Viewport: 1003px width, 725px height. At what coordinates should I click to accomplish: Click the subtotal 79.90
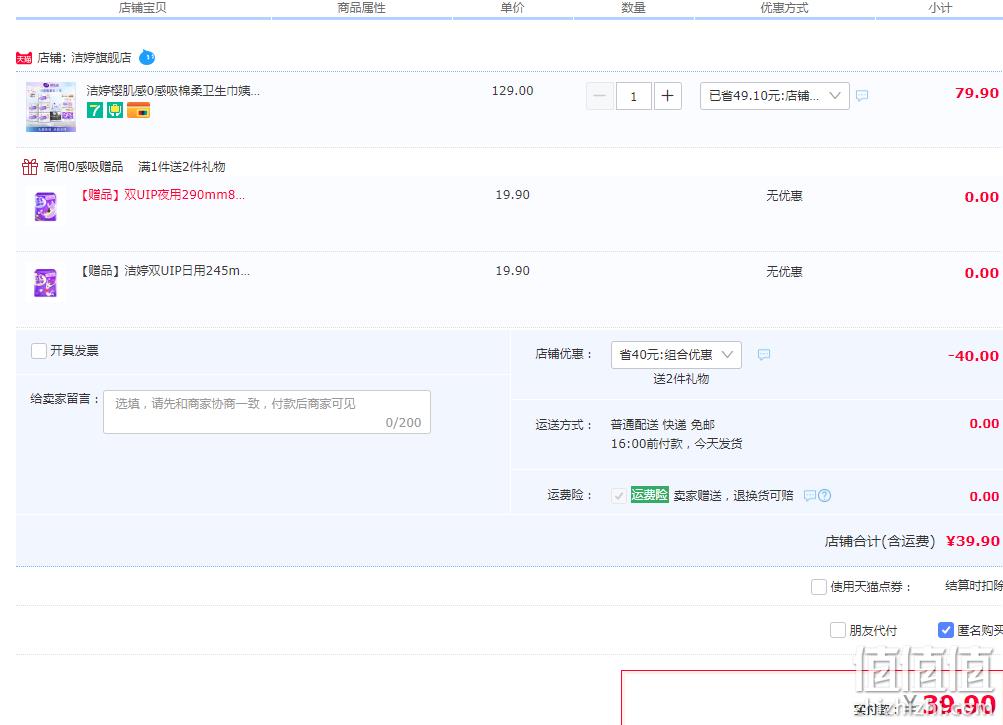click(x=977, y=93)
